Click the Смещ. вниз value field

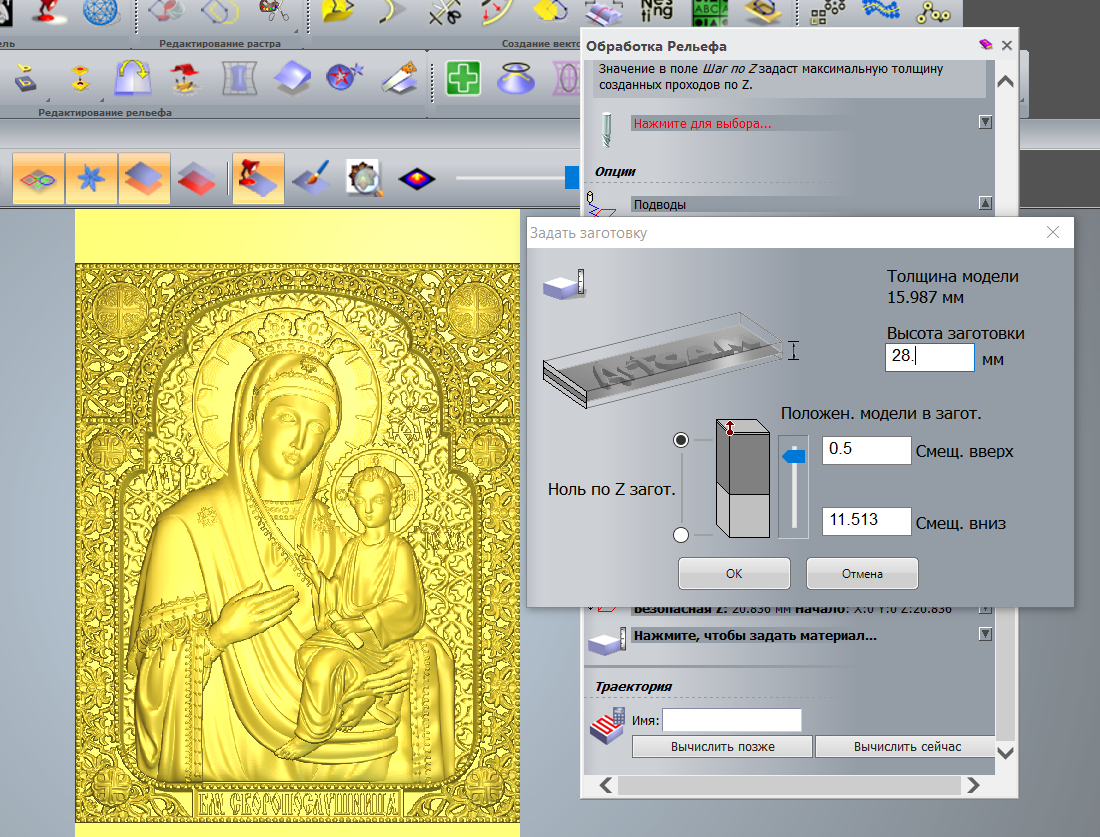(866, 521)
